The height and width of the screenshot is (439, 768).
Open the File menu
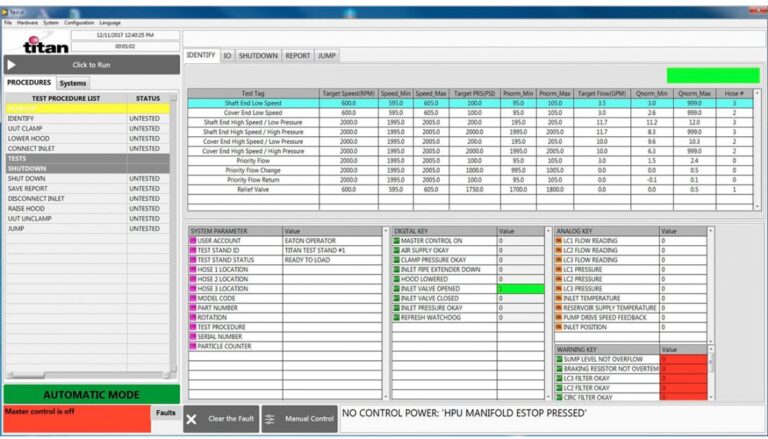click(x=8, y=22)
